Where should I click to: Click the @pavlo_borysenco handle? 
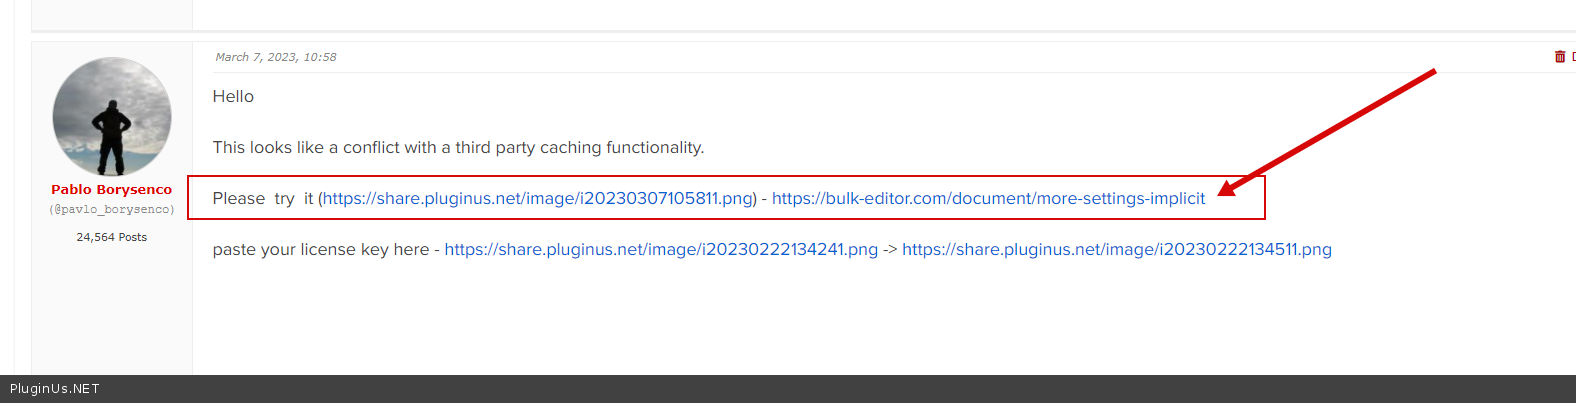tap(112, 210)
